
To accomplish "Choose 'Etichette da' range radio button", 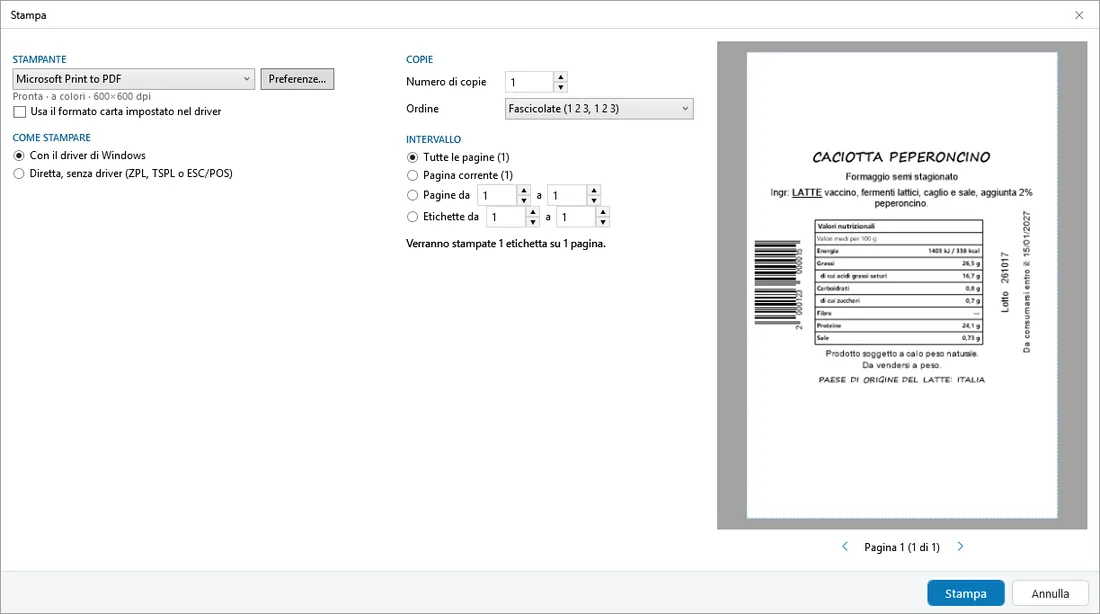I will coord(412,217).
